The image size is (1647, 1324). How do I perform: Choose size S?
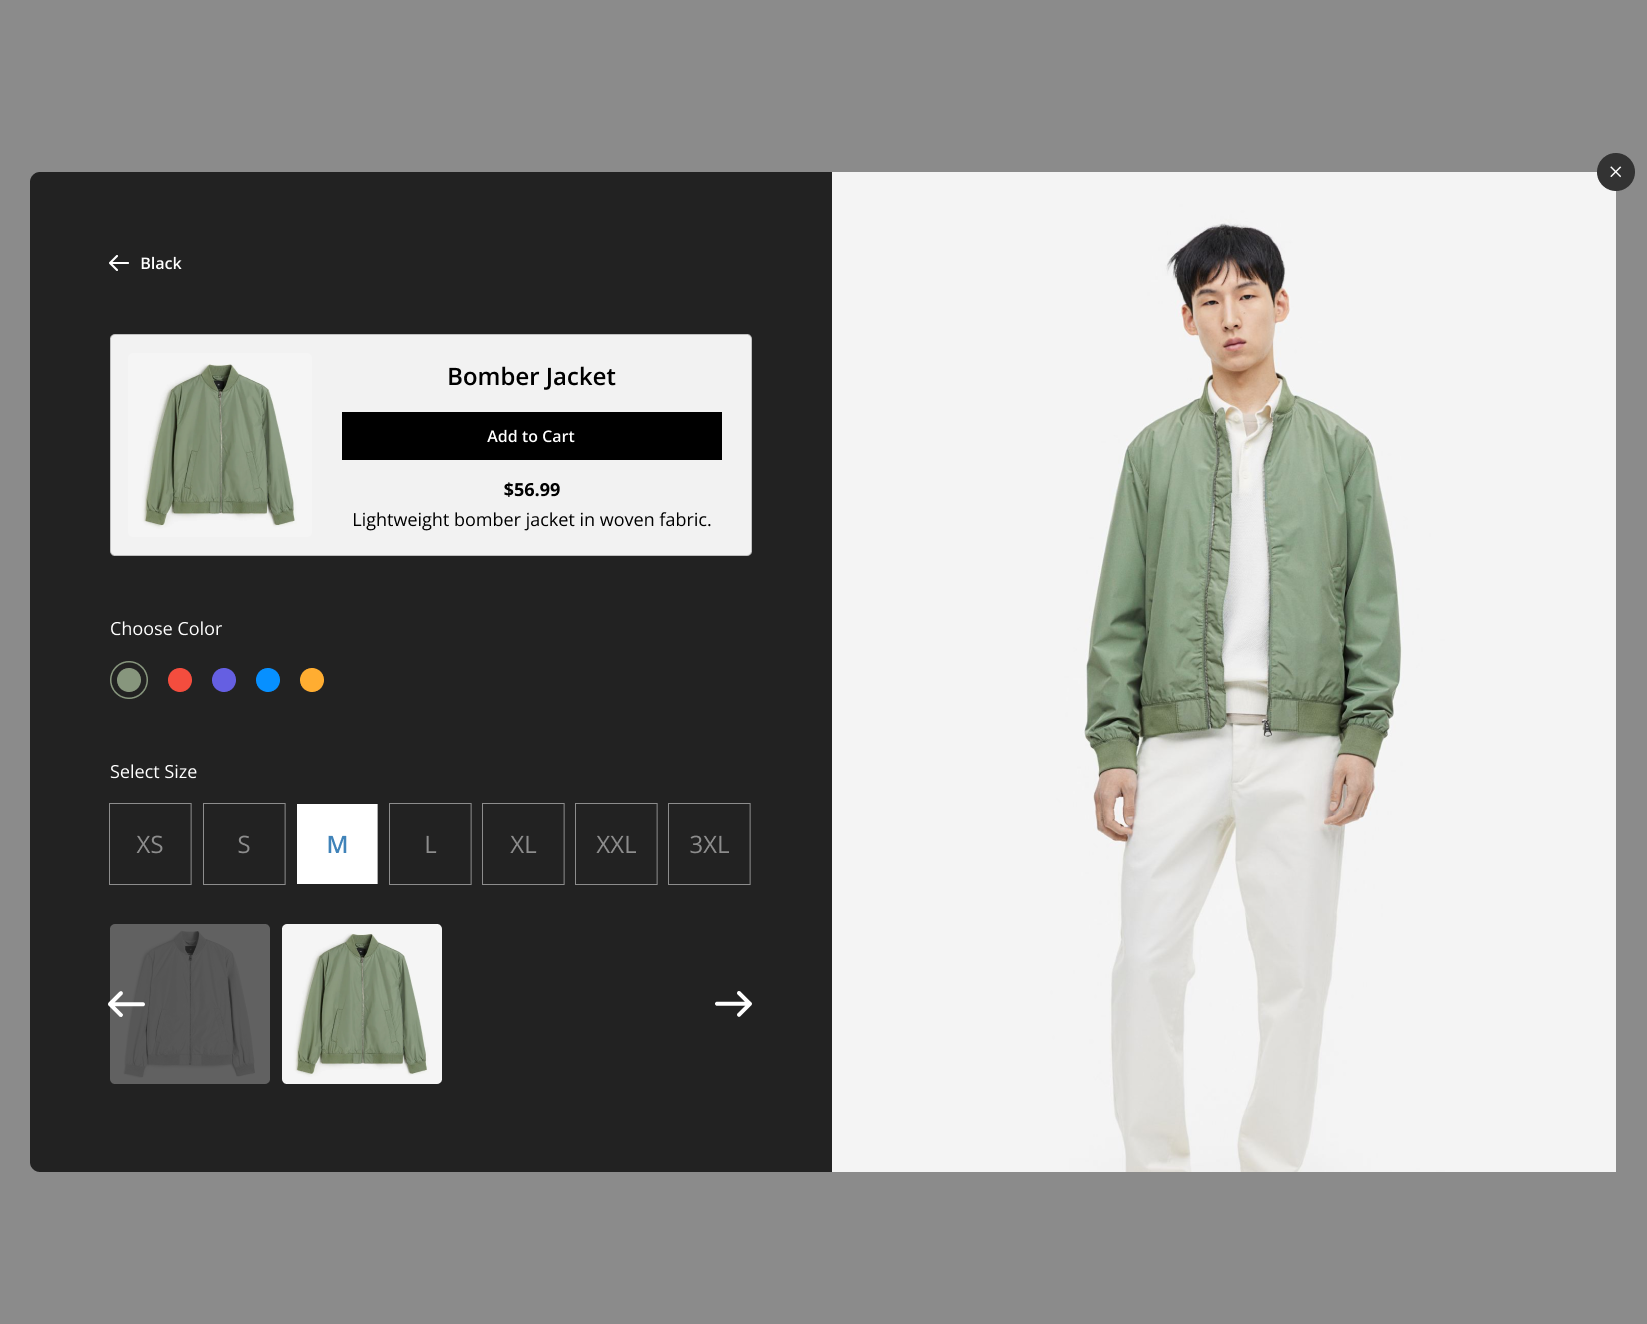pos(244,844)
